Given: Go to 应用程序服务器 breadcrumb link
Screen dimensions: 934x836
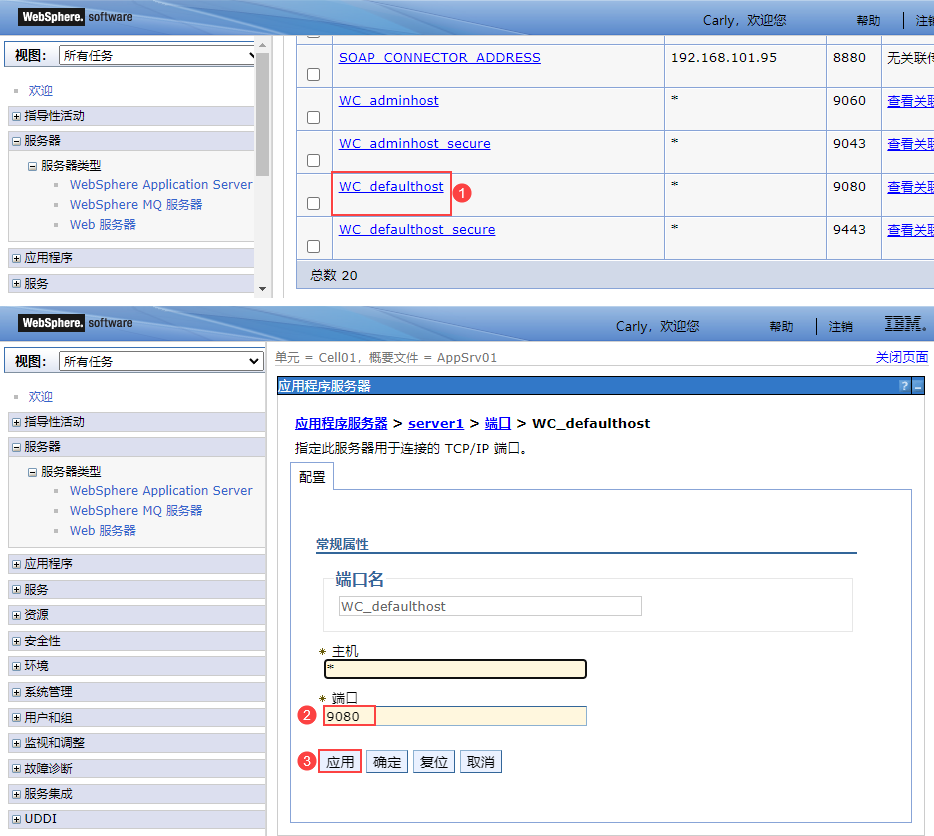Looking at the screenshot, I should [341, 424].
